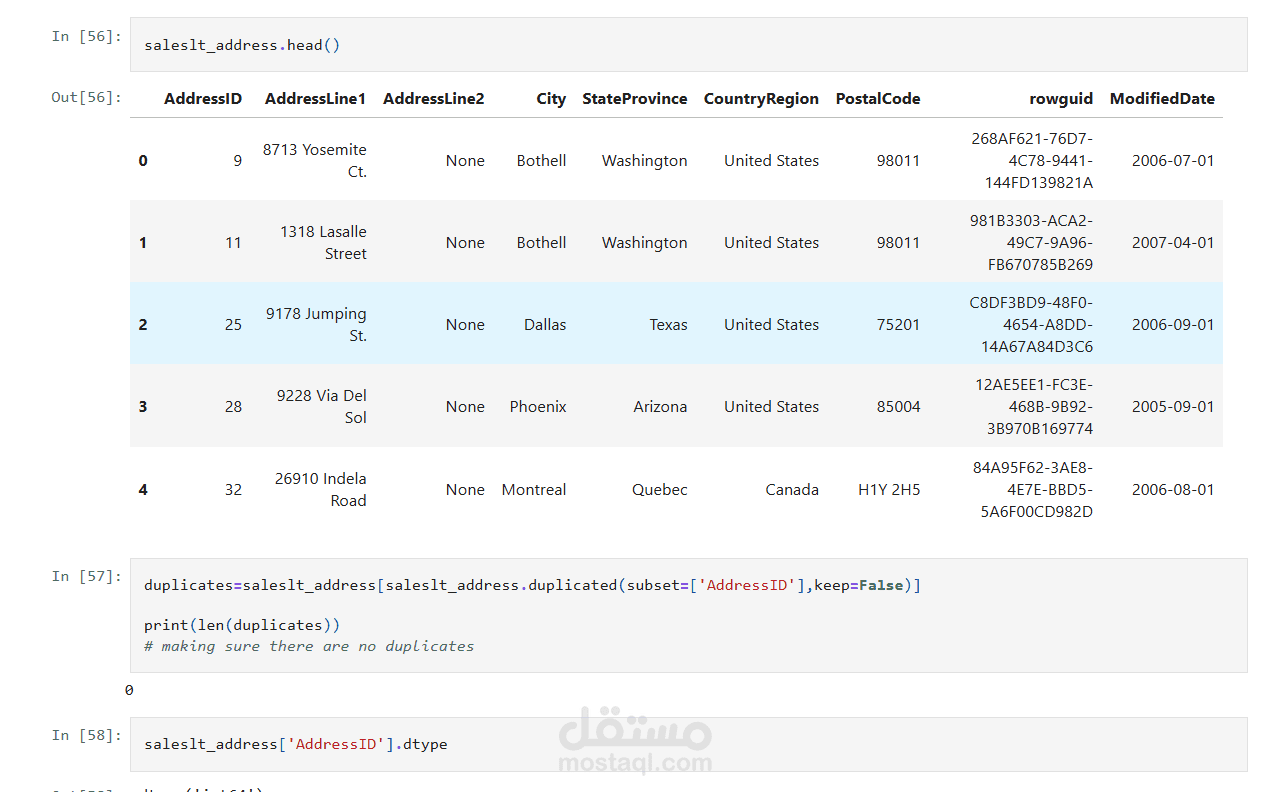
Task: Click the In [57] cell prompt
Action: coord(86,576)
